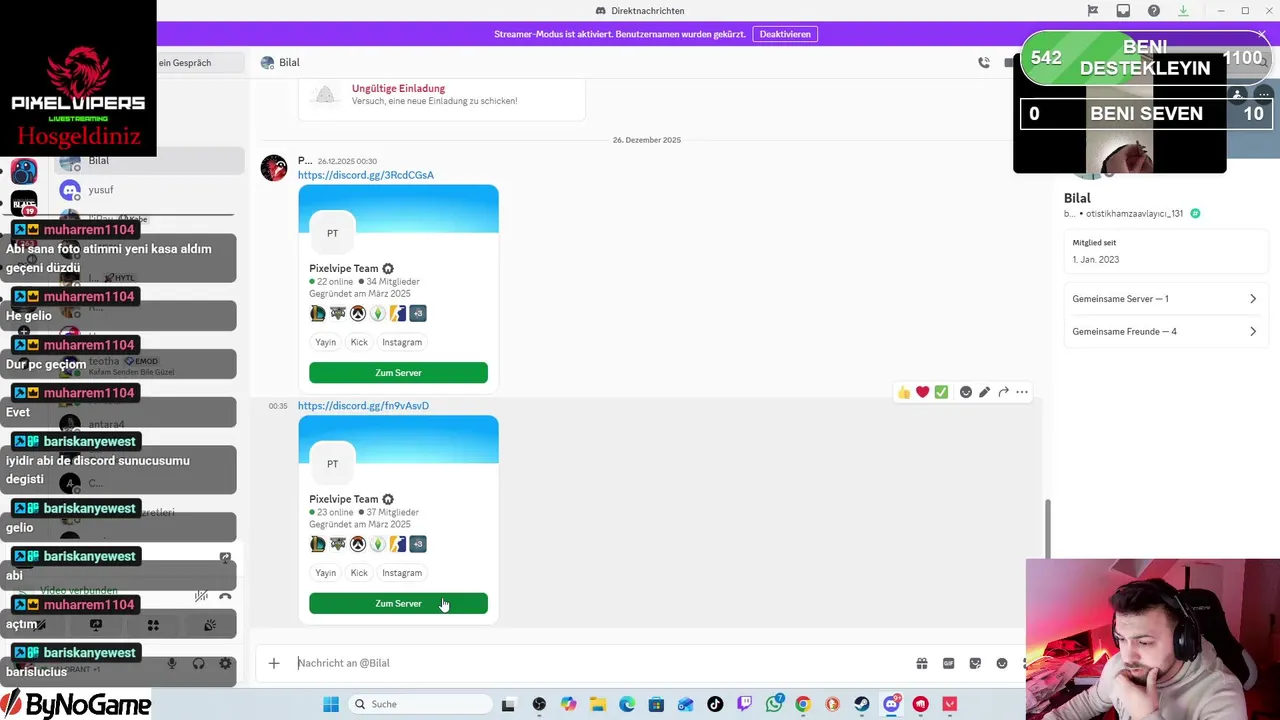This screenshot has width=1280, height=720.
Task: Click Kick tag in first invite card
Action: 359,342
